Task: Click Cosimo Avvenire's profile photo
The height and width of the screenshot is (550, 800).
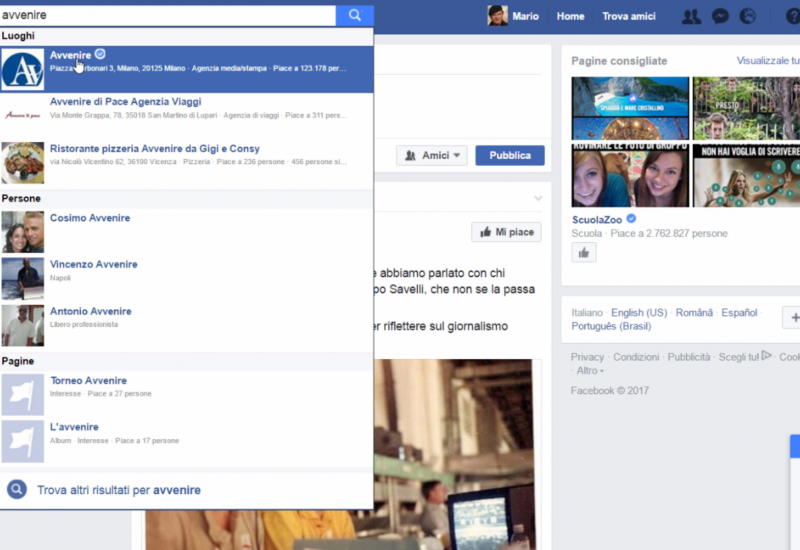Action: coord(22,232)
